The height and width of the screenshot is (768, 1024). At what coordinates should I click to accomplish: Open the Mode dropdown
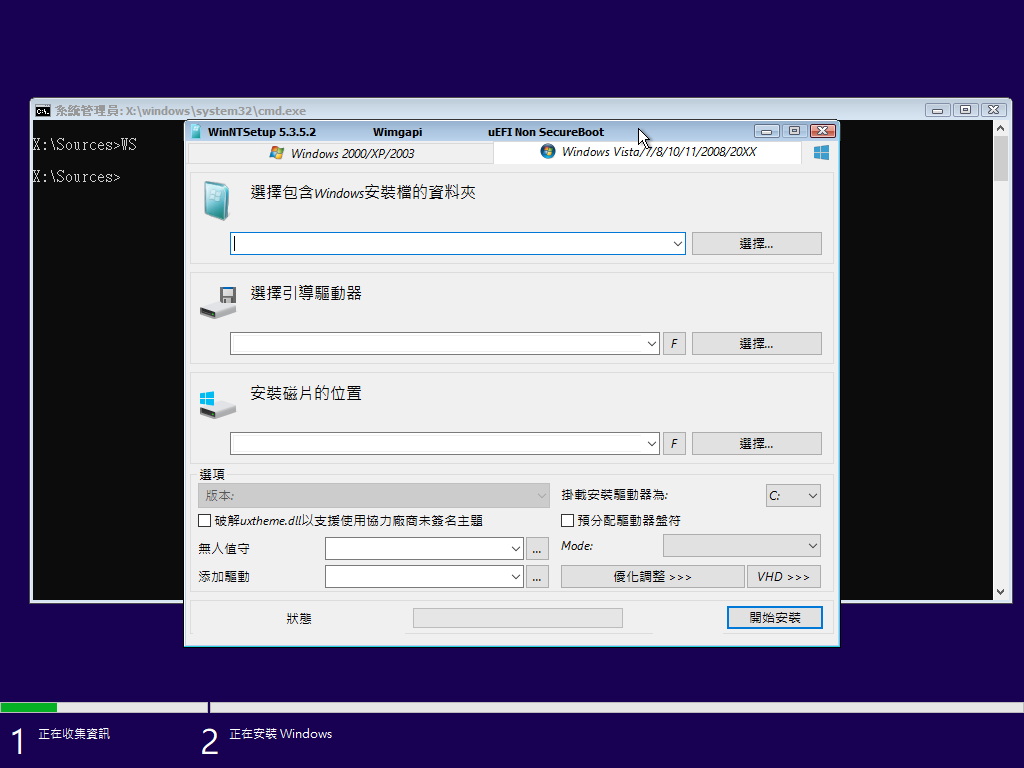(x=742, y=545)
